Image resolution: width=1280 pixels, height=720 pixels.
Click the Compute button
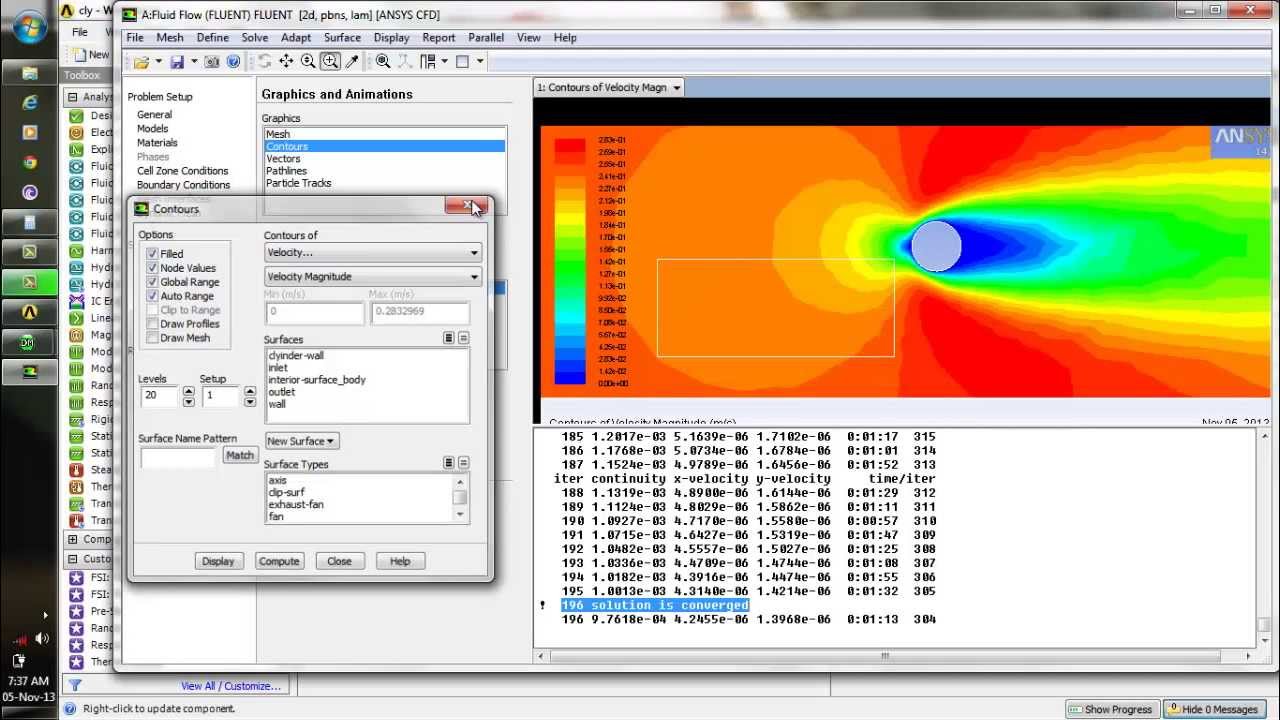click(x=279, y=561)
